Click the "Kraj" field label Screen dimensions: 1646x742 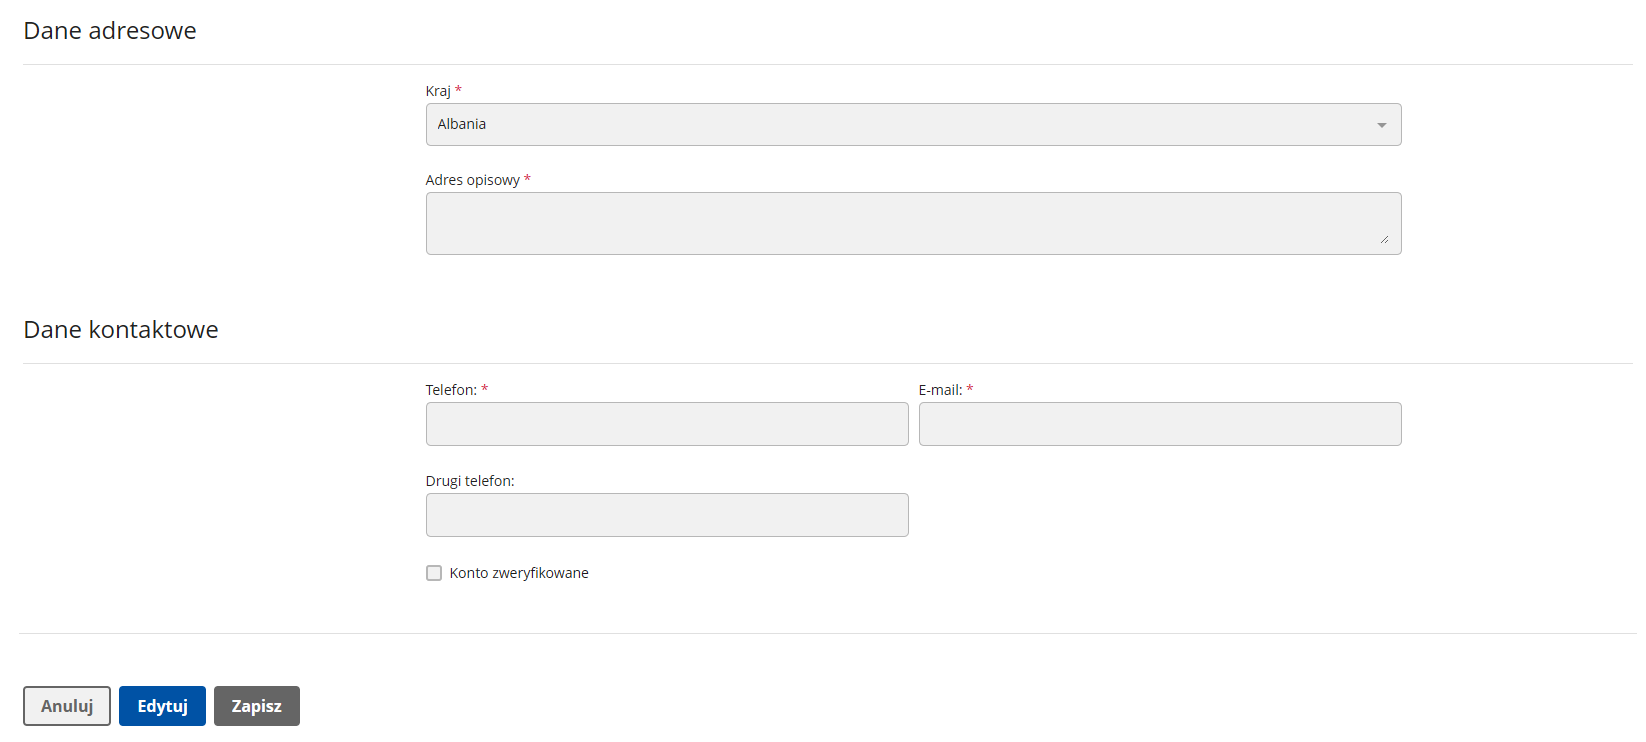(438, 91)
